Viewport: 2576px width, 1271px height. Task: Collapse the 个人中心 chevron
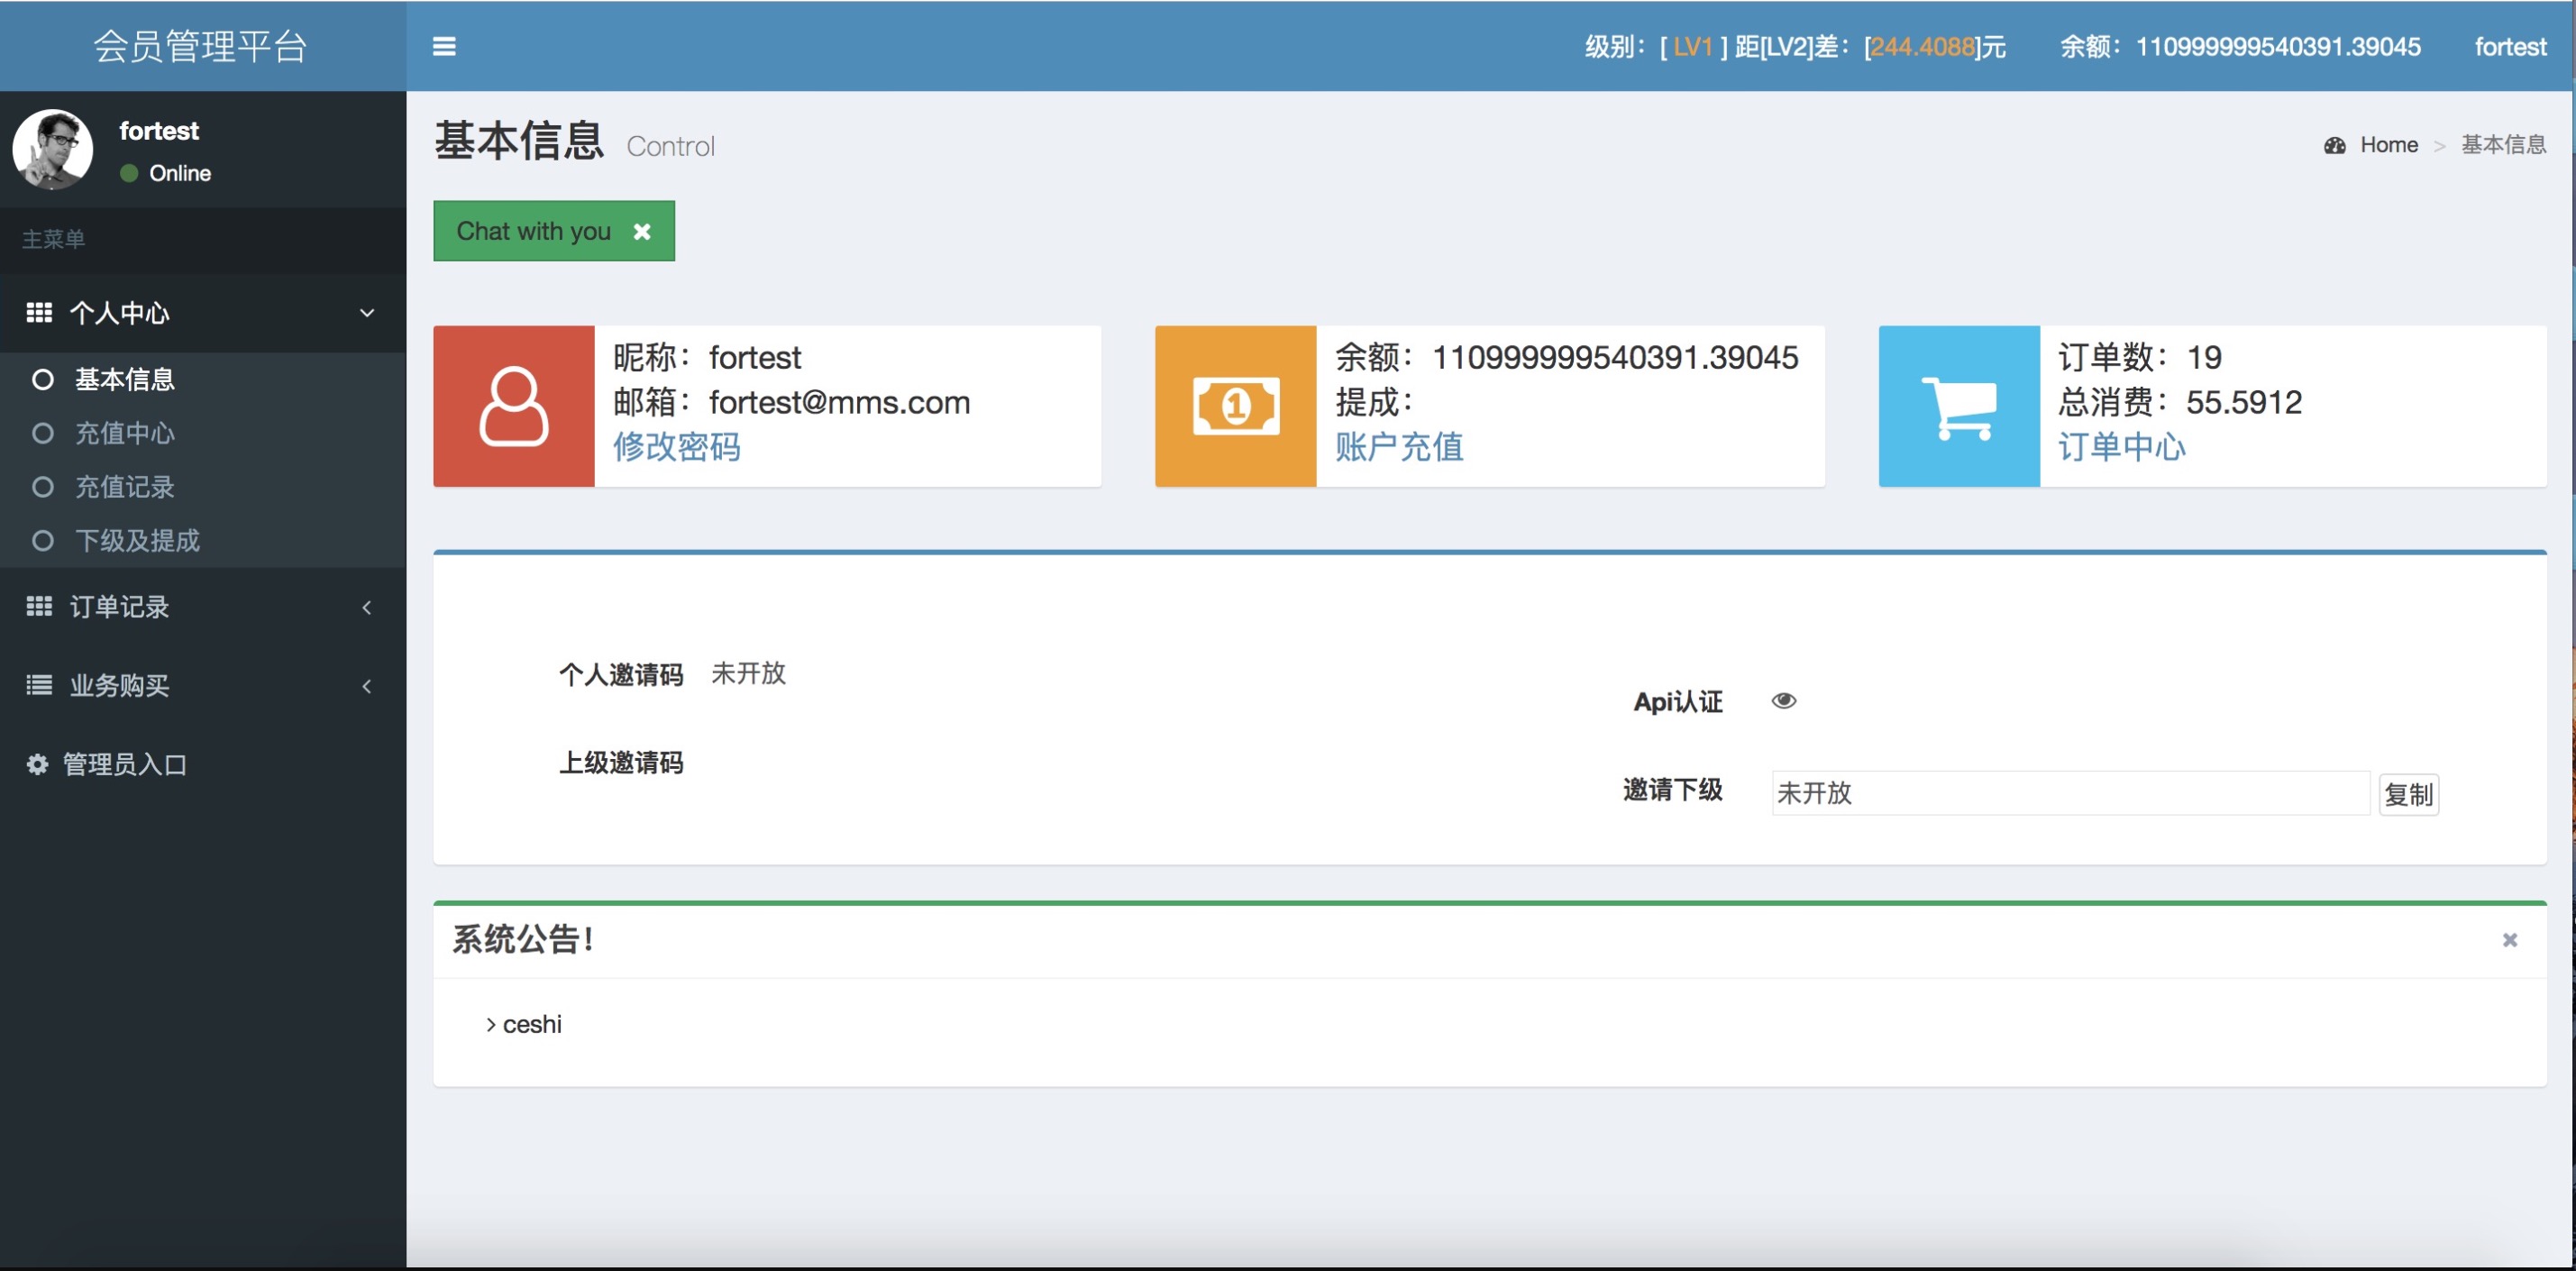(367, 313)
